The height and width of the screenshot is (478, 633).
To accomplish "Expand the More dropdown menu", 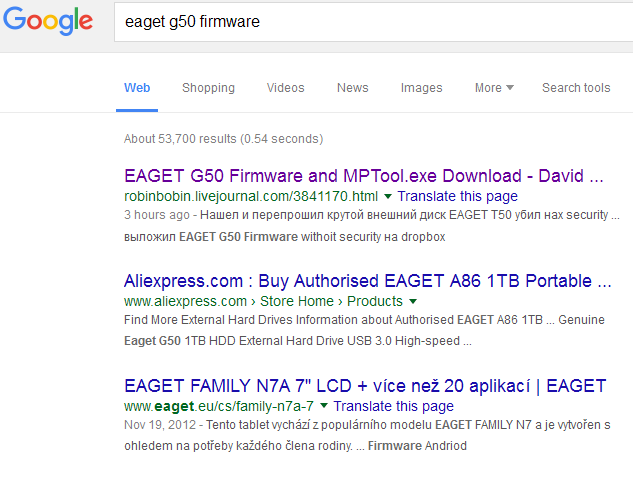I will point(494,88).
